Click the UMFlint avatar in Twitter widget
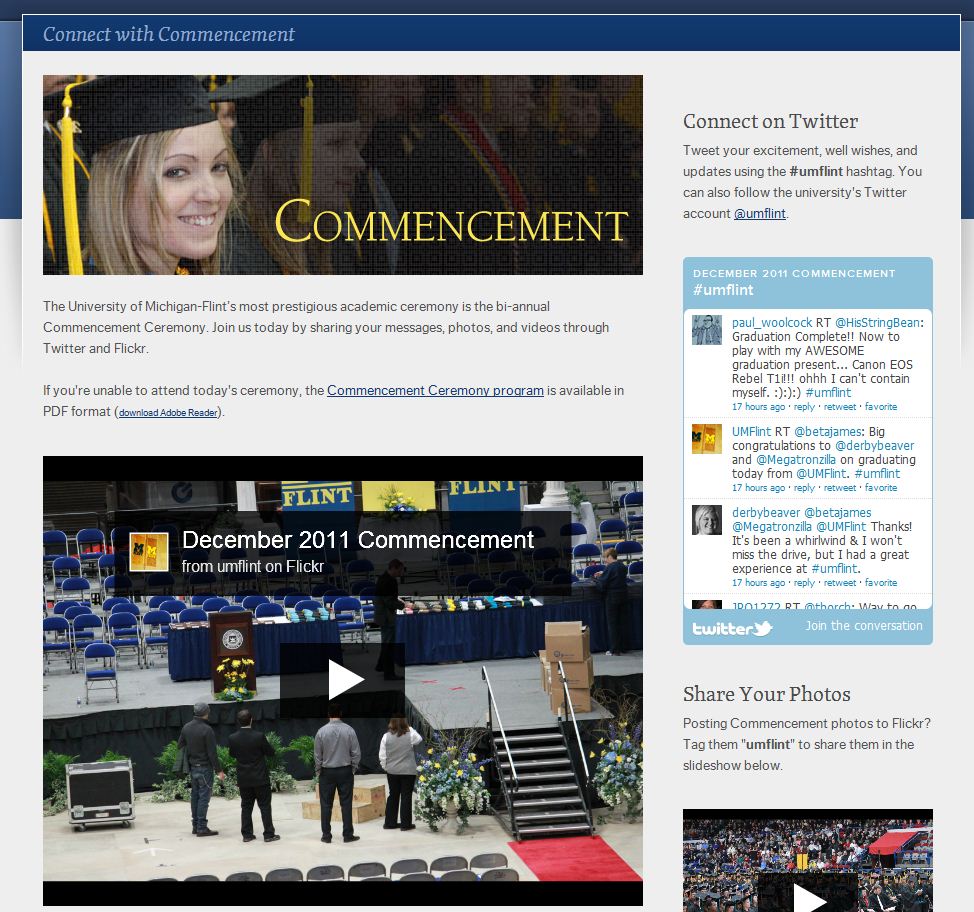This screenshot has width=974, height=912. tap(707, 439)
